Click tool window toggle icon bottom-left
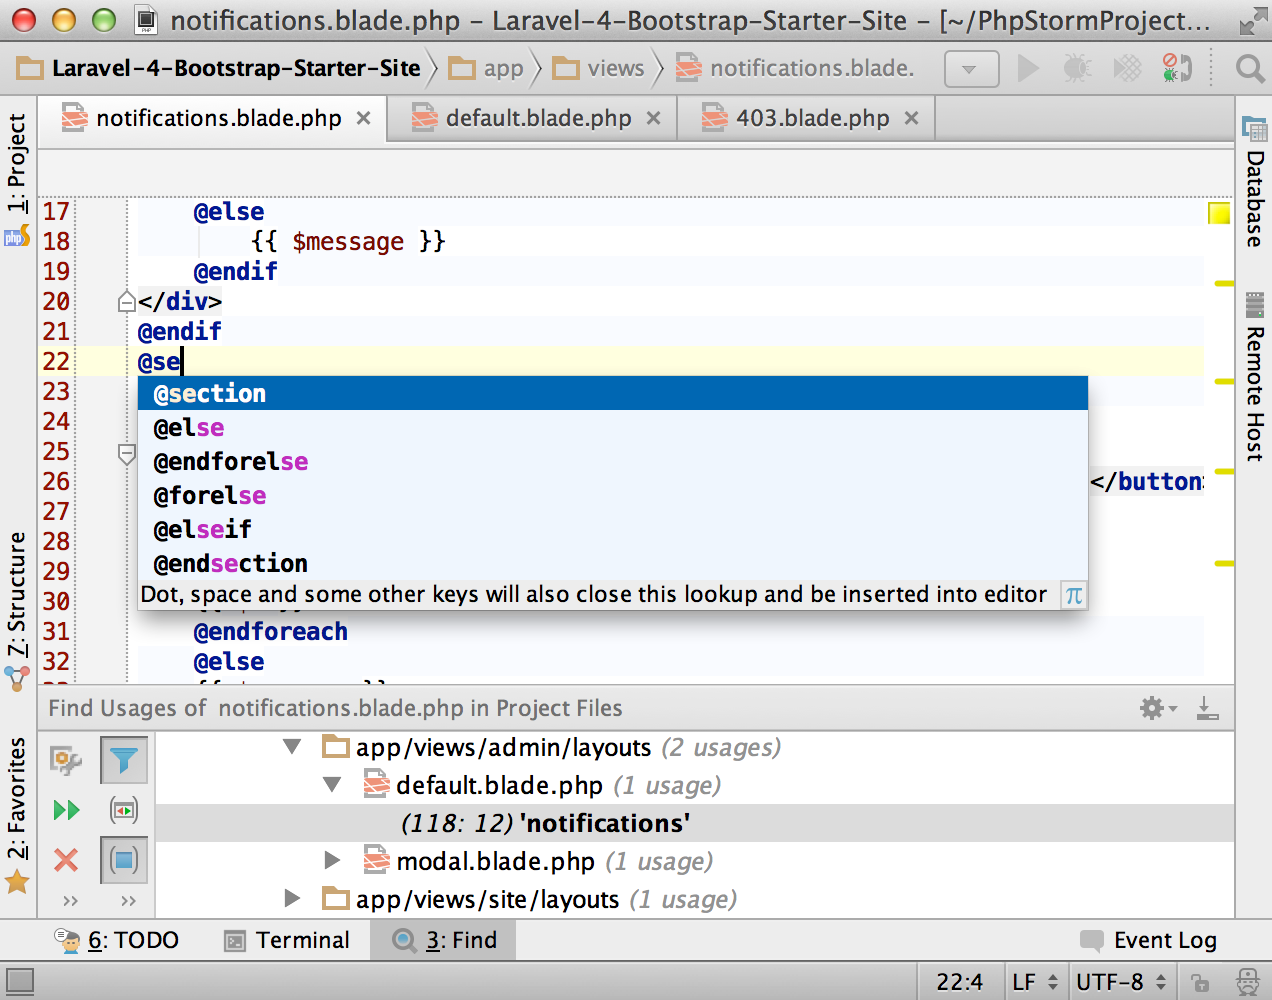The image size is (1272, 1000). pos(20,982)
